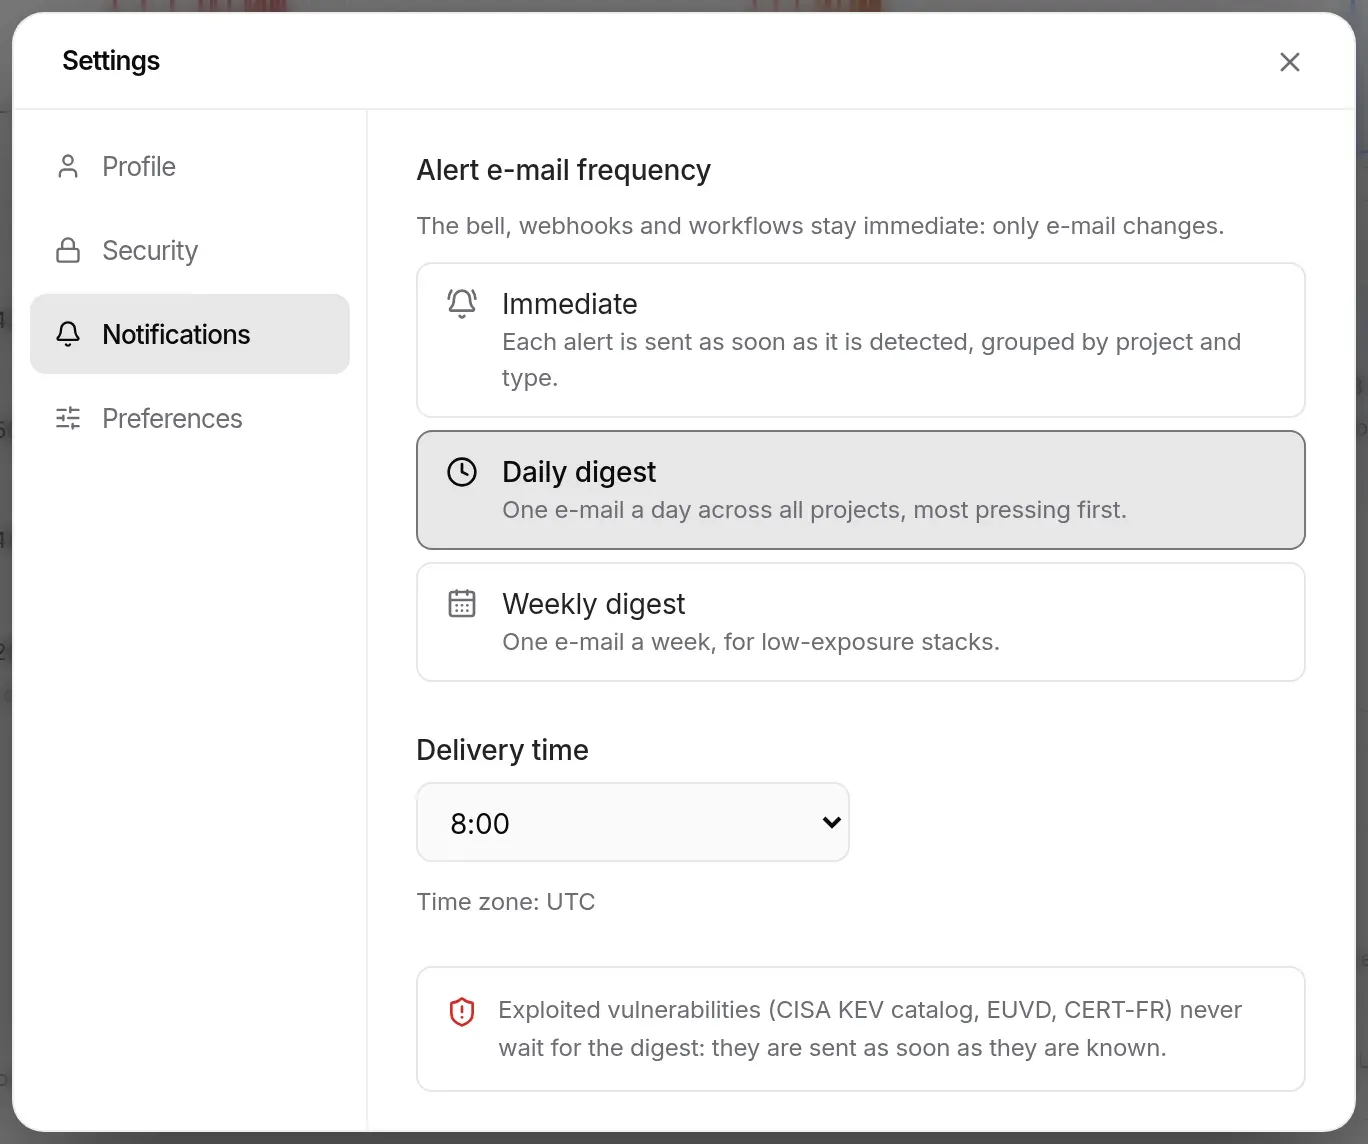Select the Daily digest option
This screenshot has width=1368, height=1144.
click(861, 490)
